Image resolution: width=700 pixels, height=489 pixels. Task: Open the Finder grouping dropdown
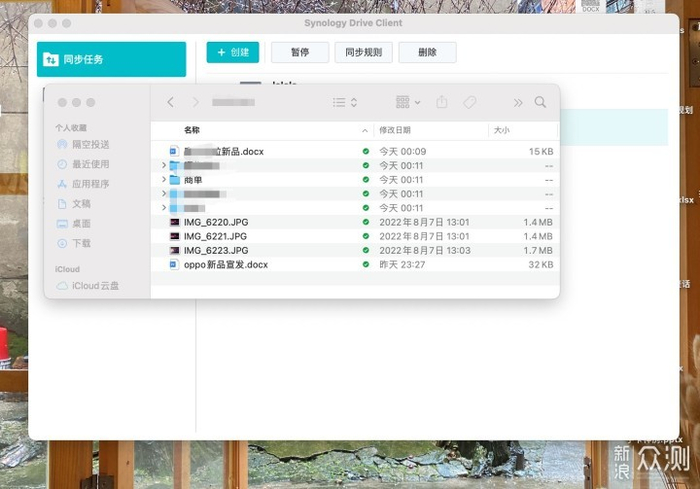(408, 102)
